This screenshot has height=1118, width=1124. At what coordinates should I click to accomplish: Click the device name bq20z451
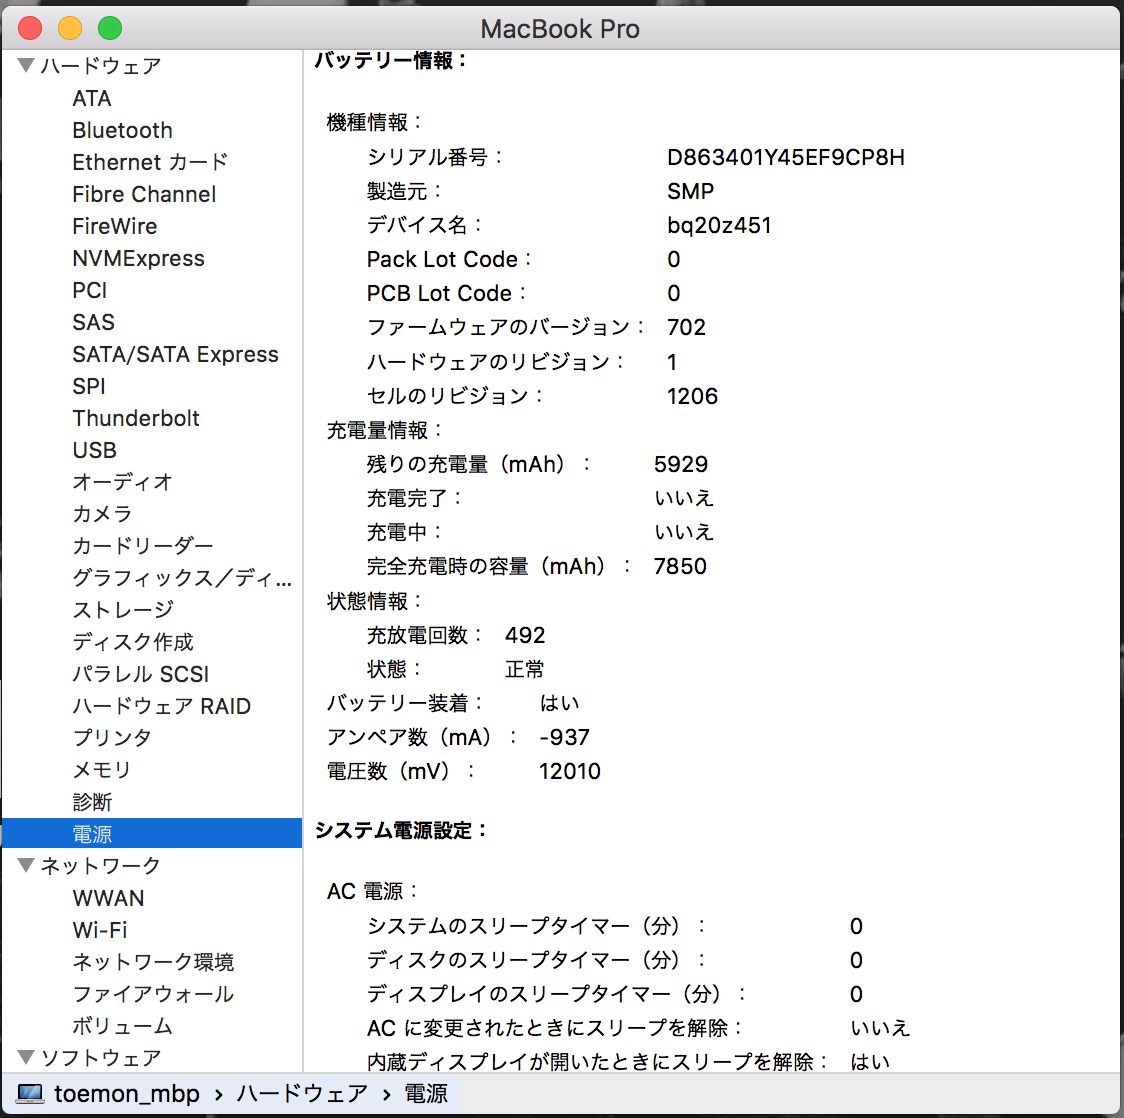[x=719, y=225]
